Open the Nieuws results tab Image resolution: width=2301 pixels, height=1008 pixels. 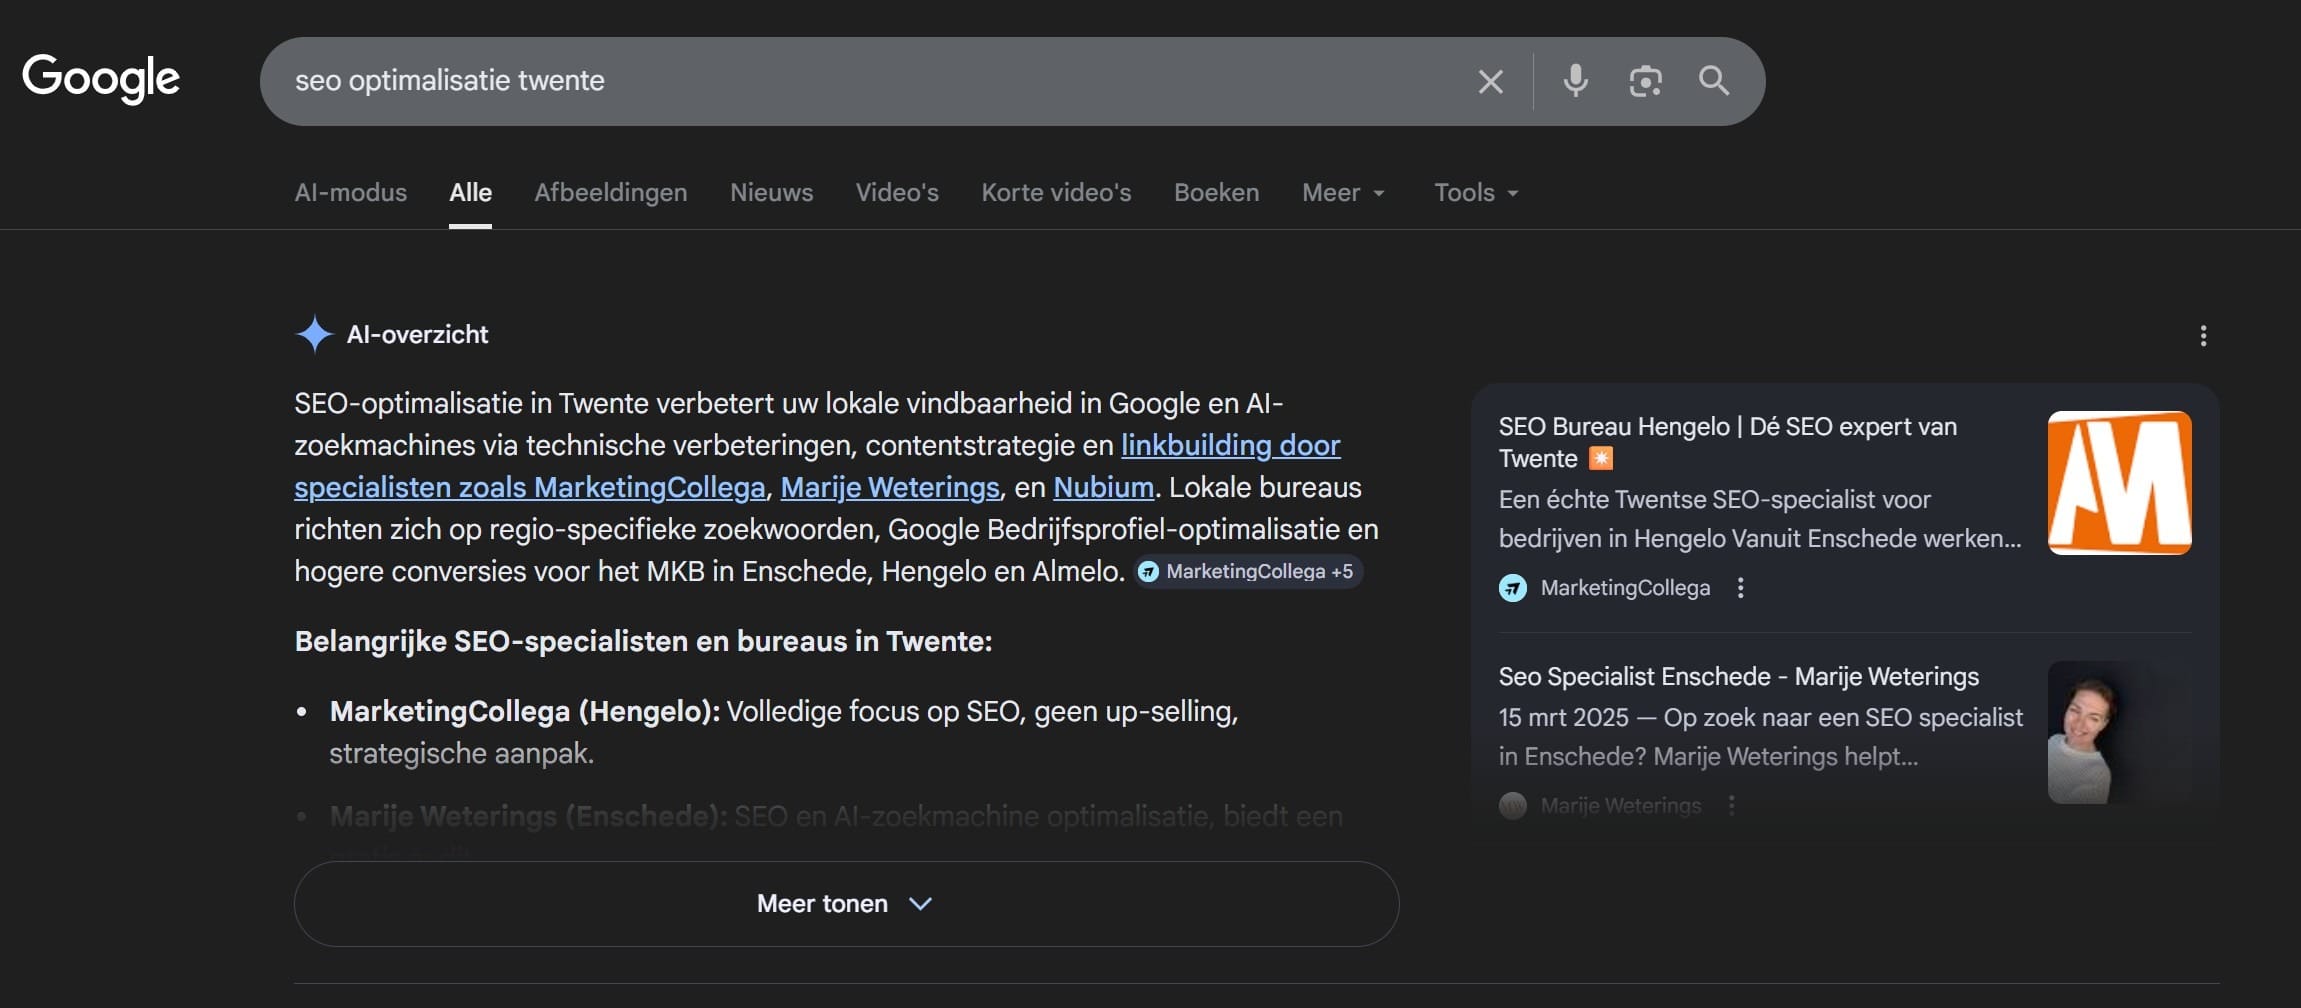tap(771, 192)
